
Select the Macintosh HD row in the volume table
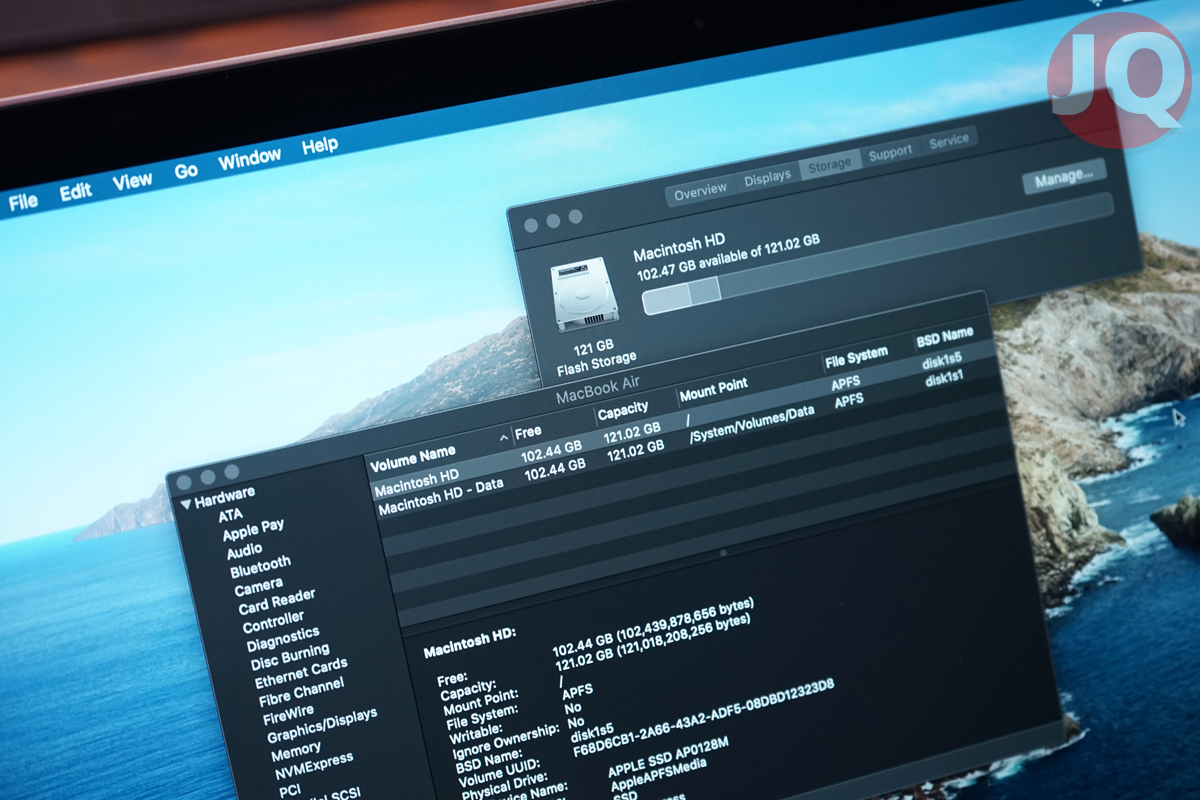[683, 418]
